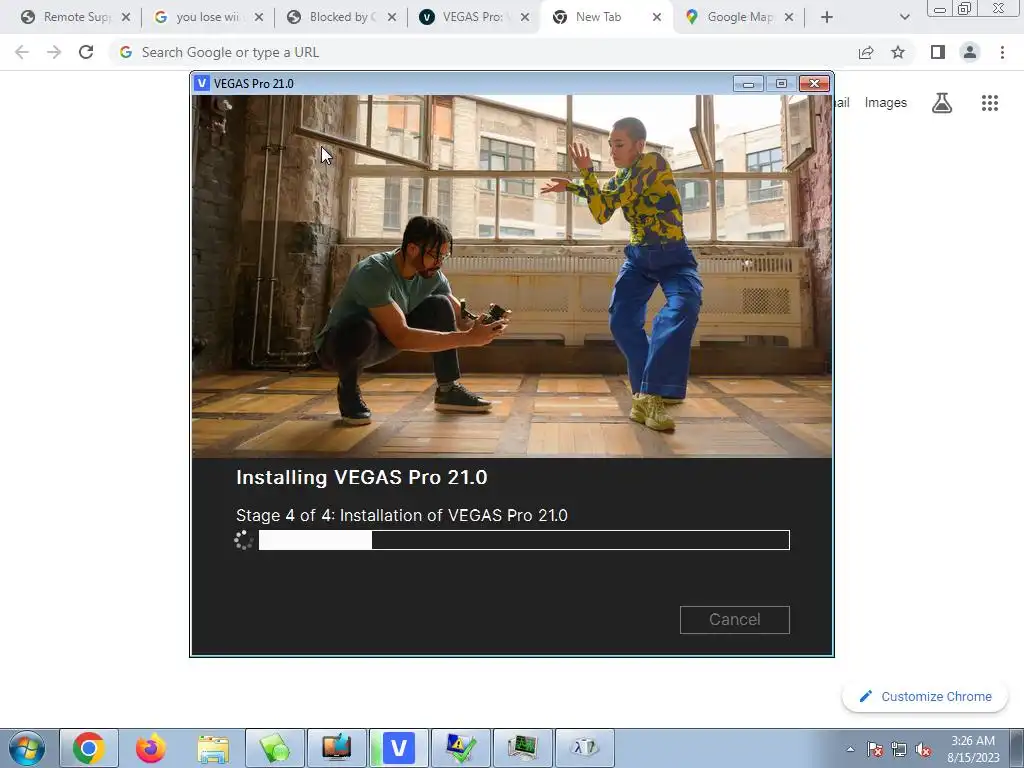
Task: Close the 'you lose' Google tab
Action: [x=259, y=18]
